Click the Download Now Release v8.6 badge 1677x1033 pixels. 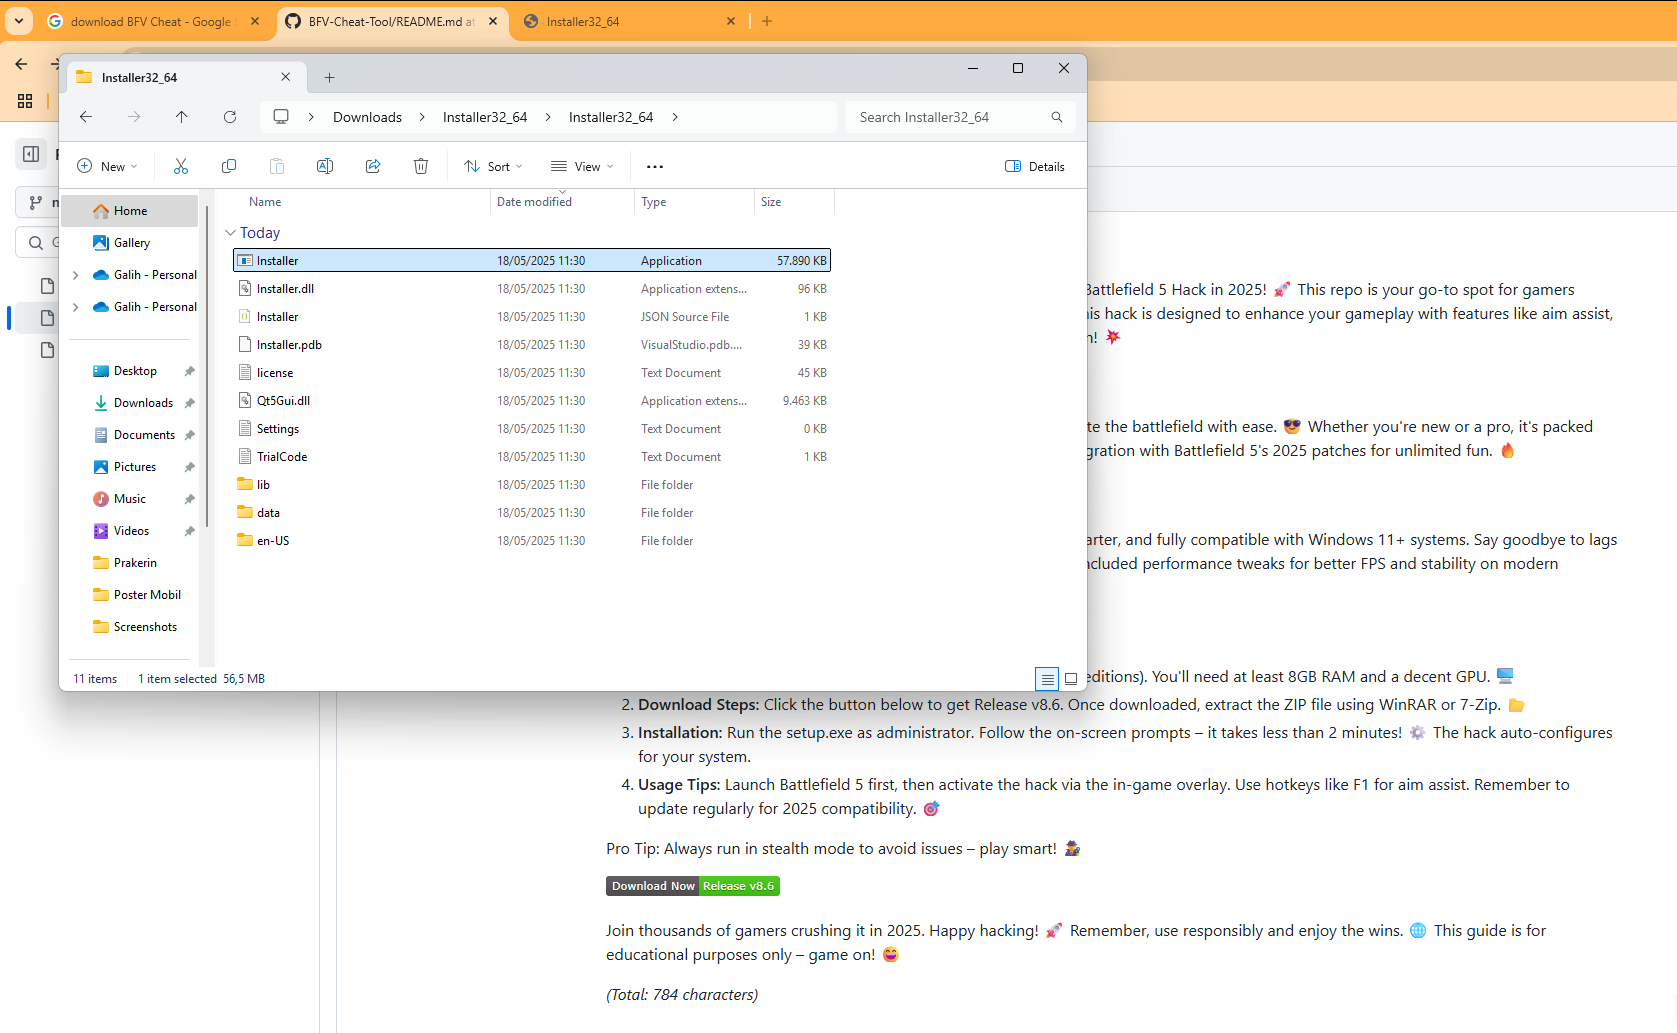coord(693,886)
